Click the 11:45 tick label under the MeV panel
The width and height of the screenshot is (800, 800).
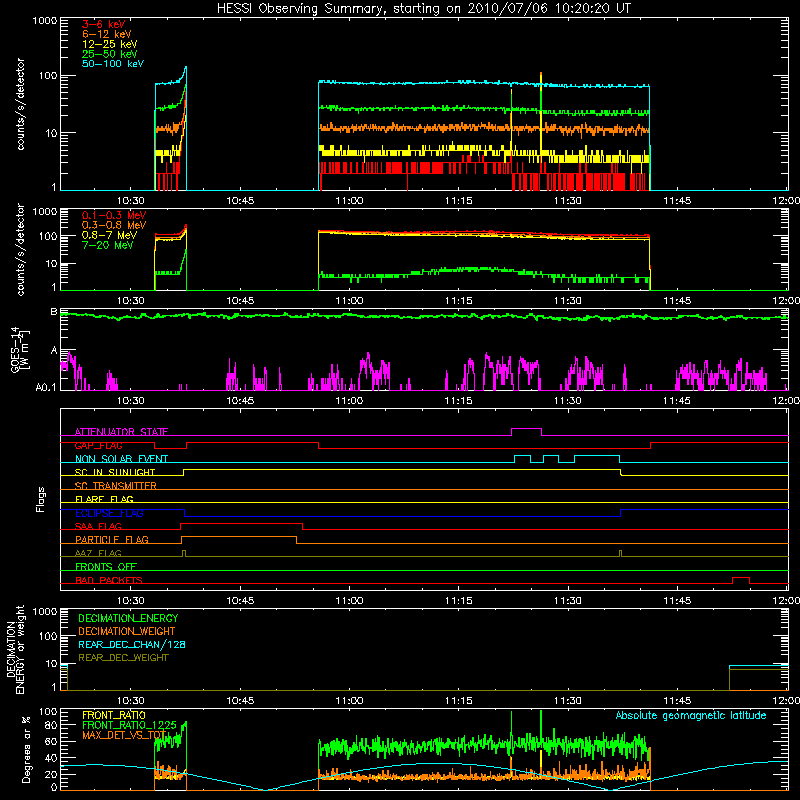[677, 301]
